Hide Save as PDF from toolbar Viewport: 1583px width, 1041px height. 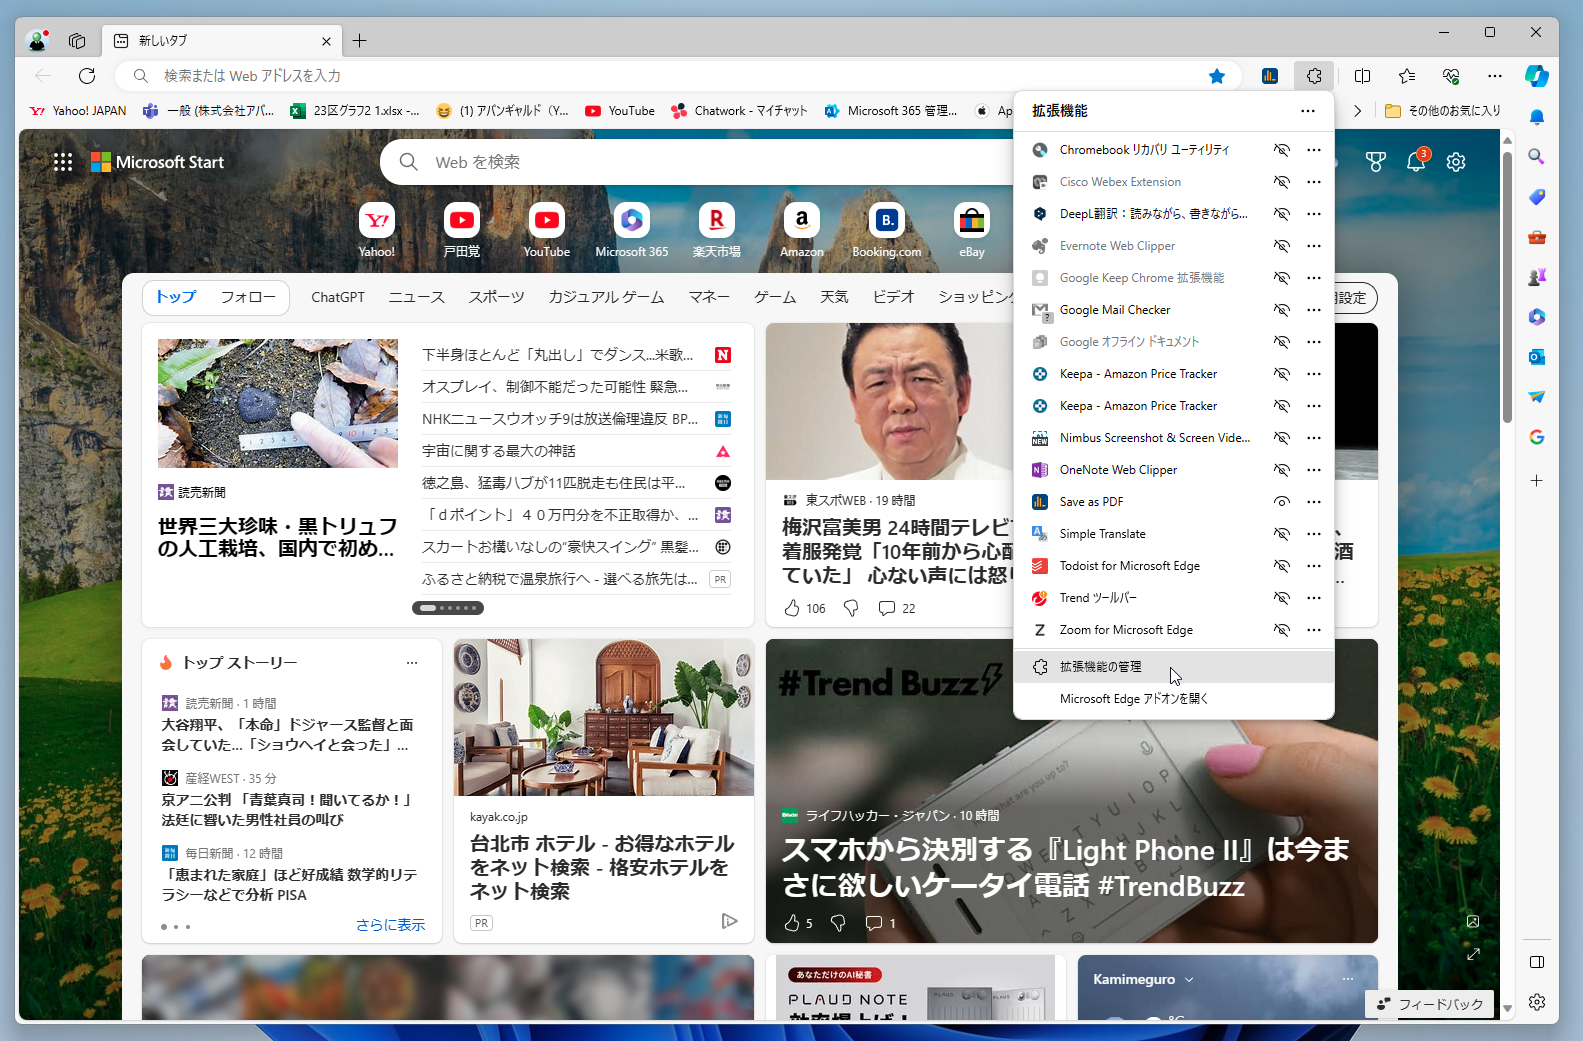1281,502
